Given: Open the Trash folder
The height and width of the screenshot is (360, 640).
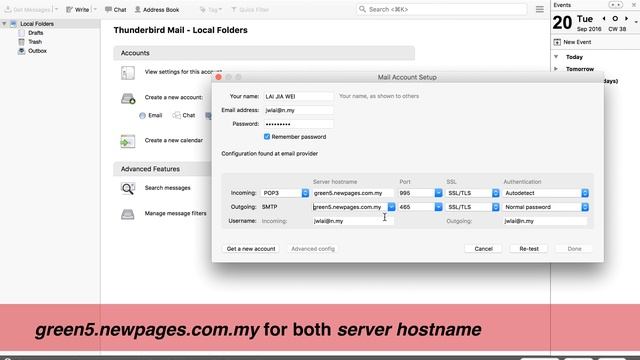Looking at the screenshot, I should pos(35,42).
